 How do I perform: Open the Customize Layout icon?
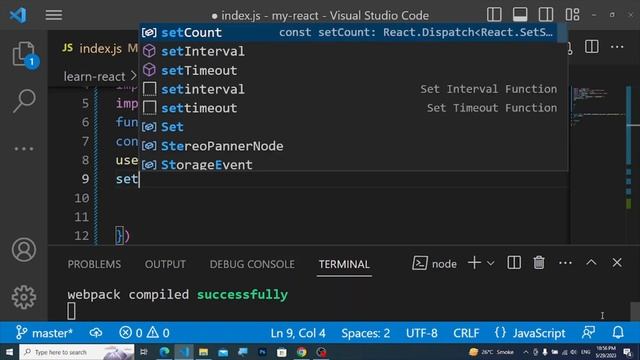pyautogui.click(x=572, y=15)
